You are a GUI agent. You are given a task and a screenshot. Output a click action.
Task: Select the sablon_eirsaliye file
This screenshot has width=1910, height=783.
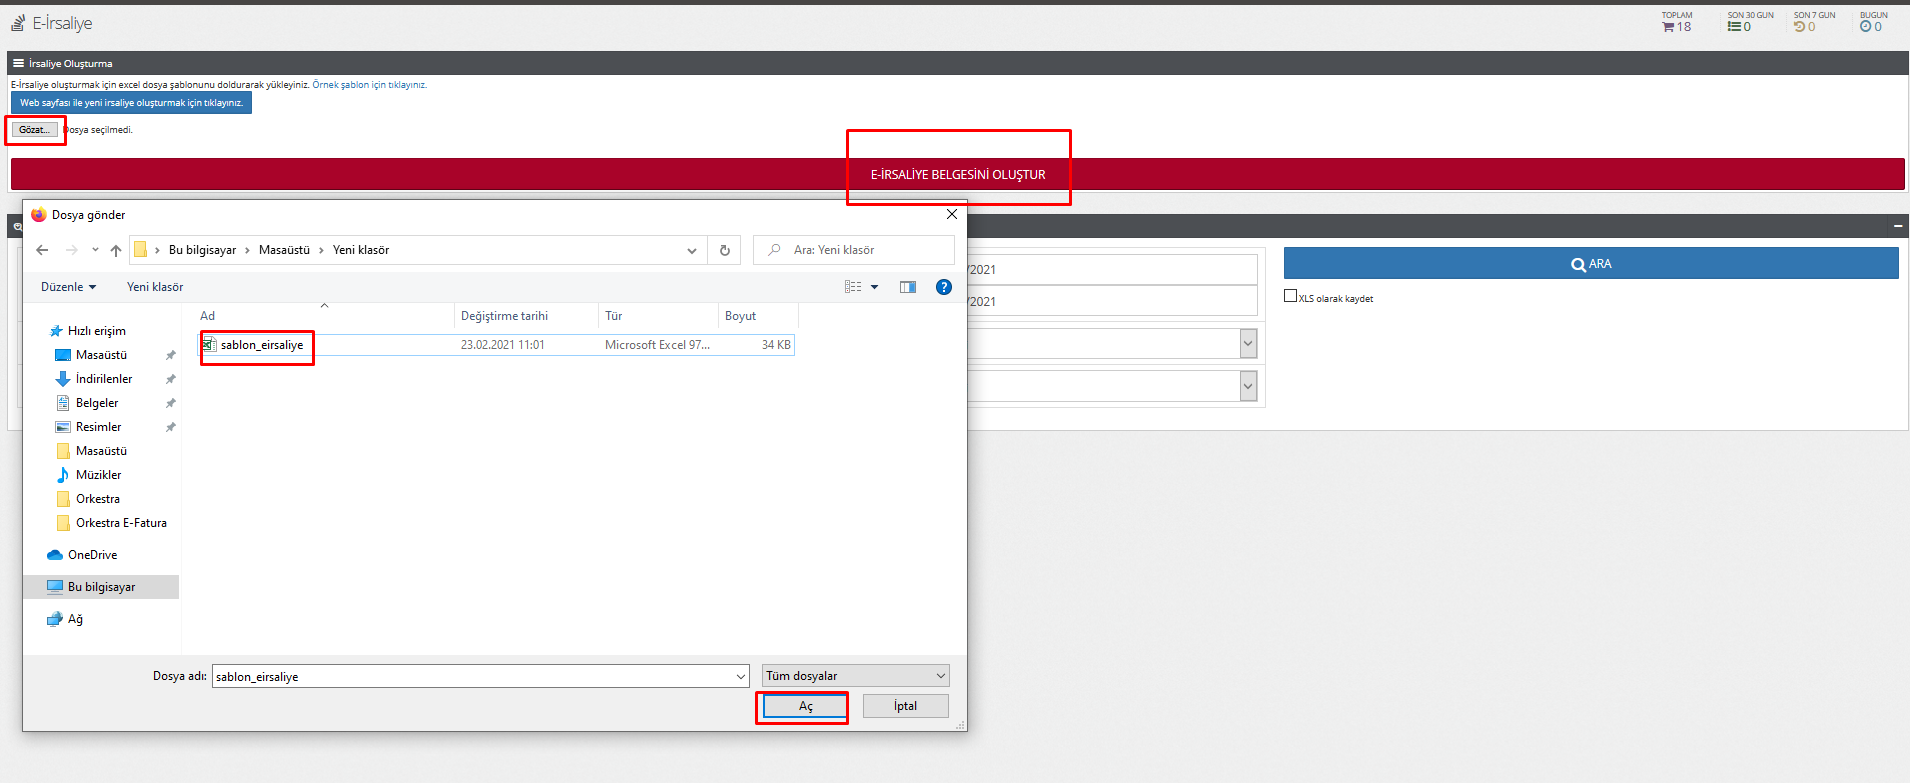point(261,345)
